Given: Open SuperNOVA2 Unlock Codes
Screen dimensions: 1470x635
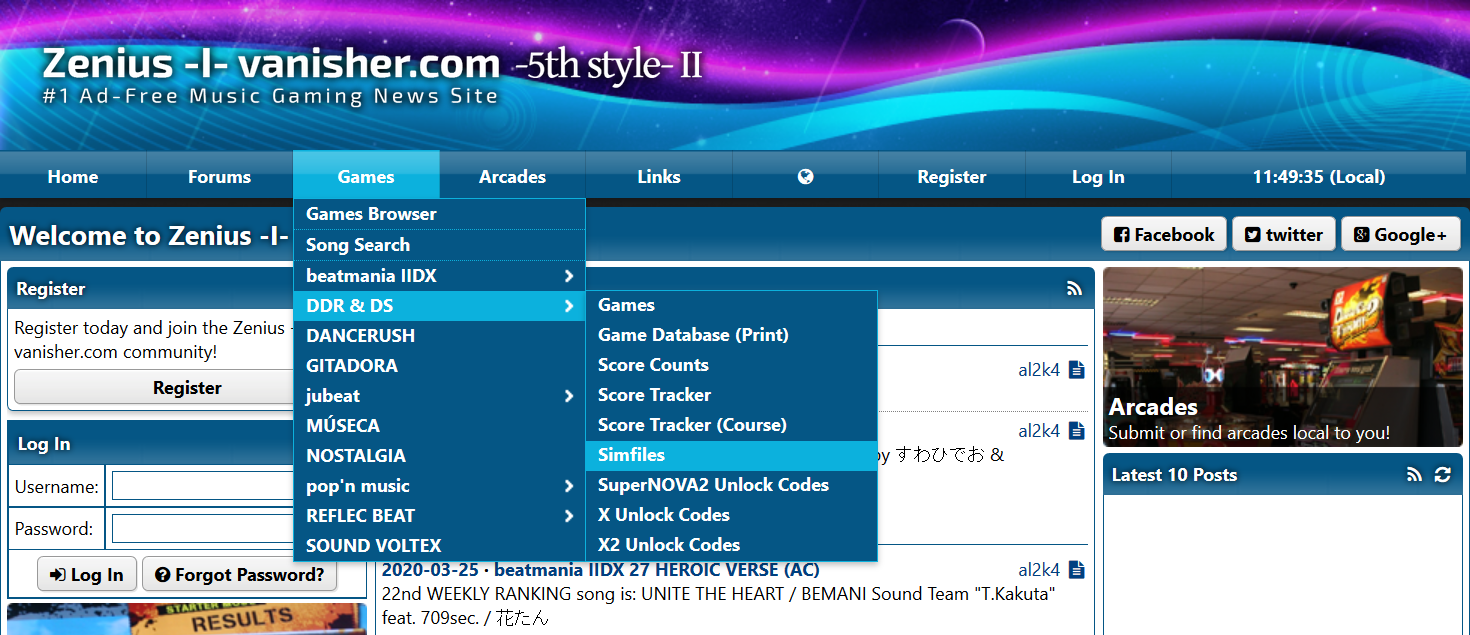Looking at the screenshot, I should 731,485.
